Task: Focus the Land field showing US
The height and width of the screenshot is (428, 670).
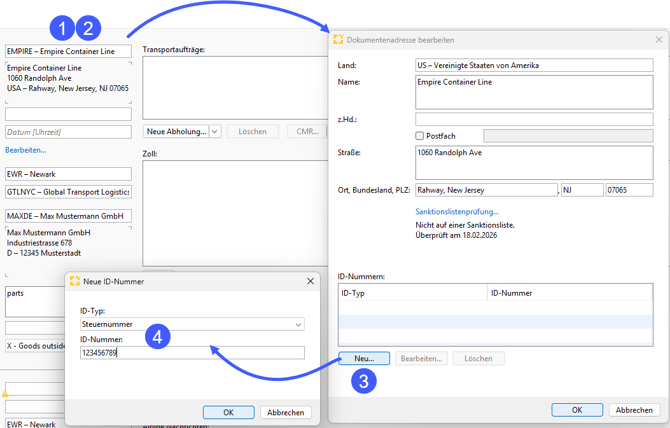Action: tap(534, 65)
